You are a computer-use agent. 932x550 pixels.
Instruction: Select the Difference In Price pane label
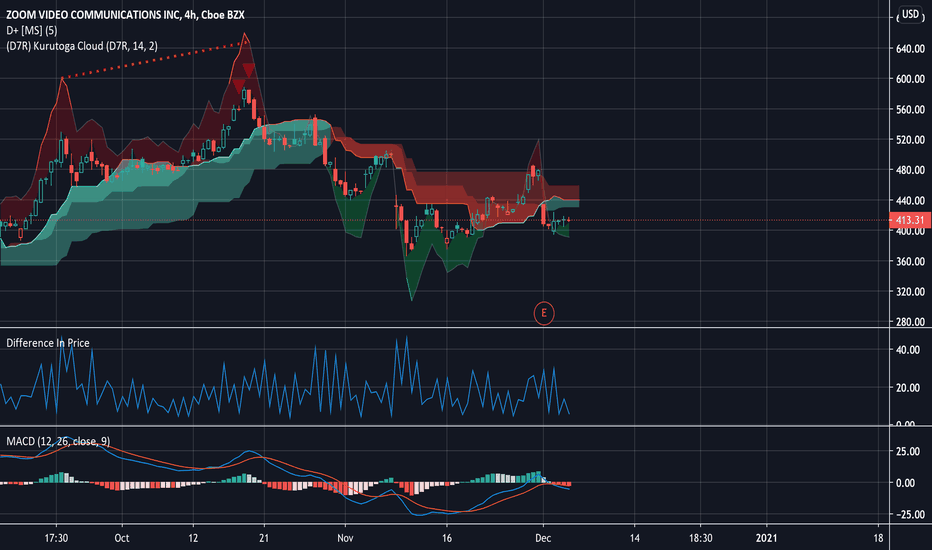coord(48,343)
